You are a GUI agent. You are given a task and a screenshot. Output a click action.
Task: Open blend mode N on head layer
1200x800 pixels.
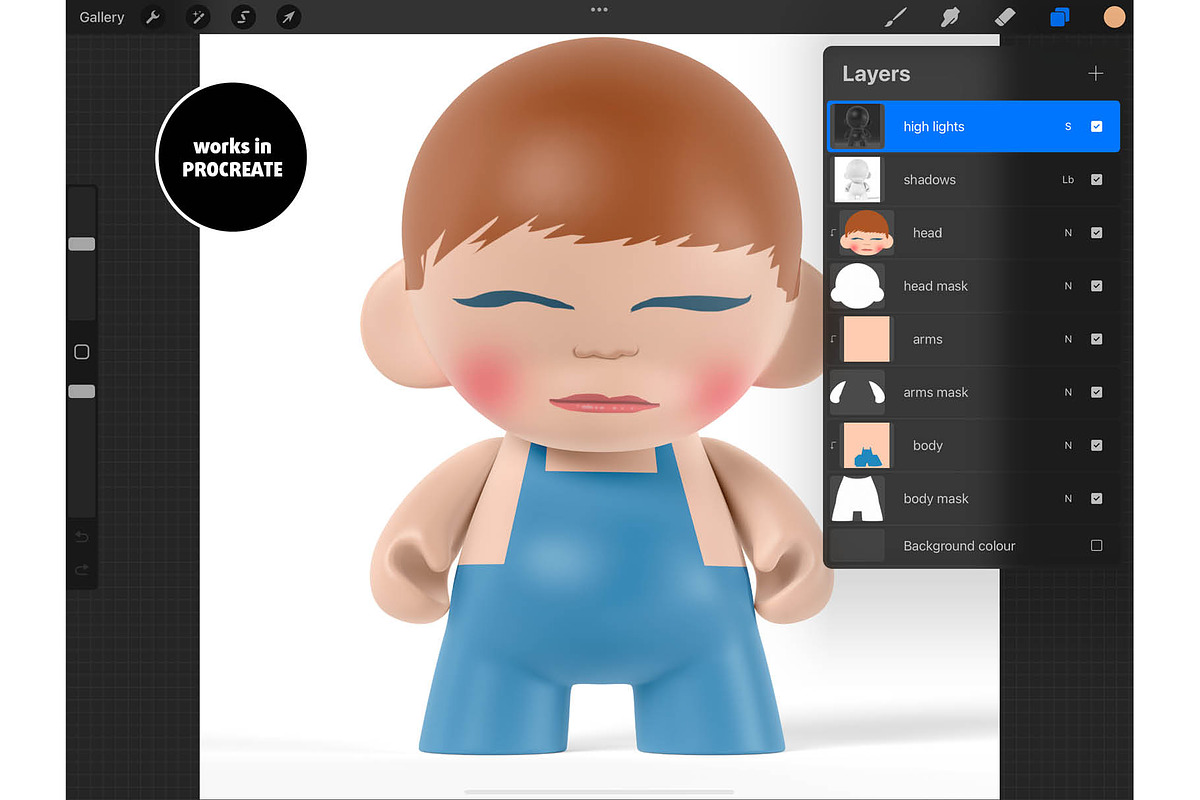(x=1068, y=233)
